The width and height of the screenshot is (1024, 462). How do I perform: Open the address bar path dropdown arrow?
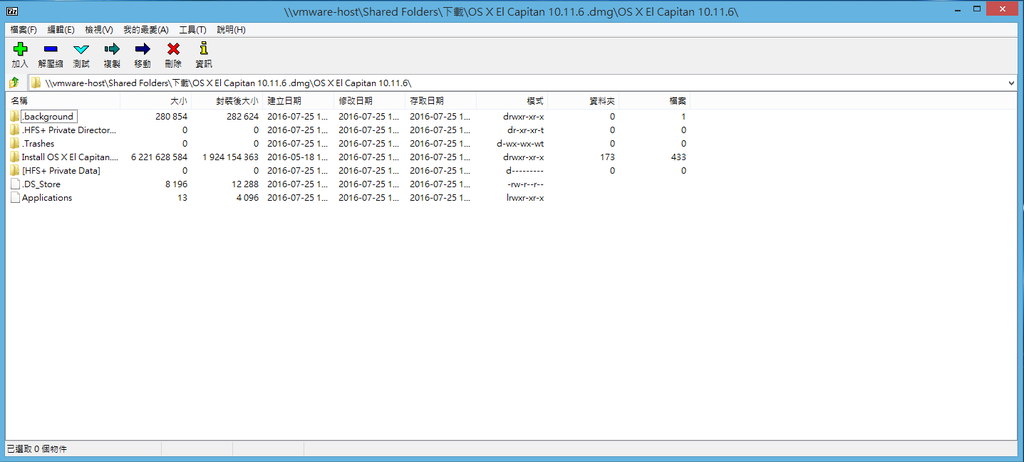(1012, 83)
